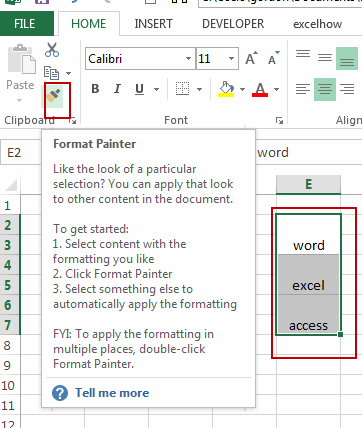Click the Cut scissors icon

pyautogui.click(x=52, y=49)
